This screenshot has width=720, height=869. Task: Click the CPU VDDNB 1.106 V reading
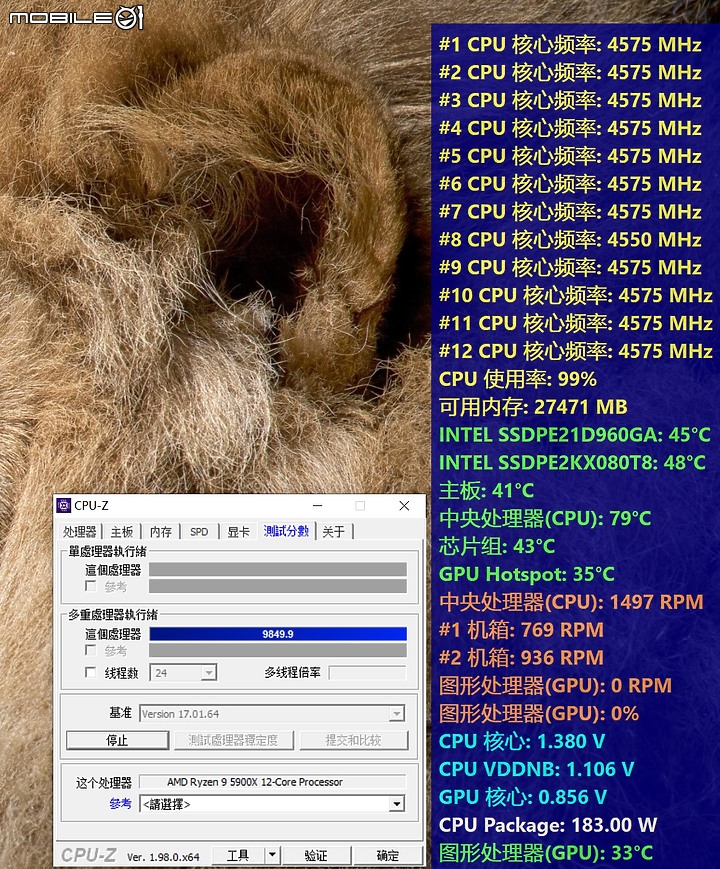536,769
